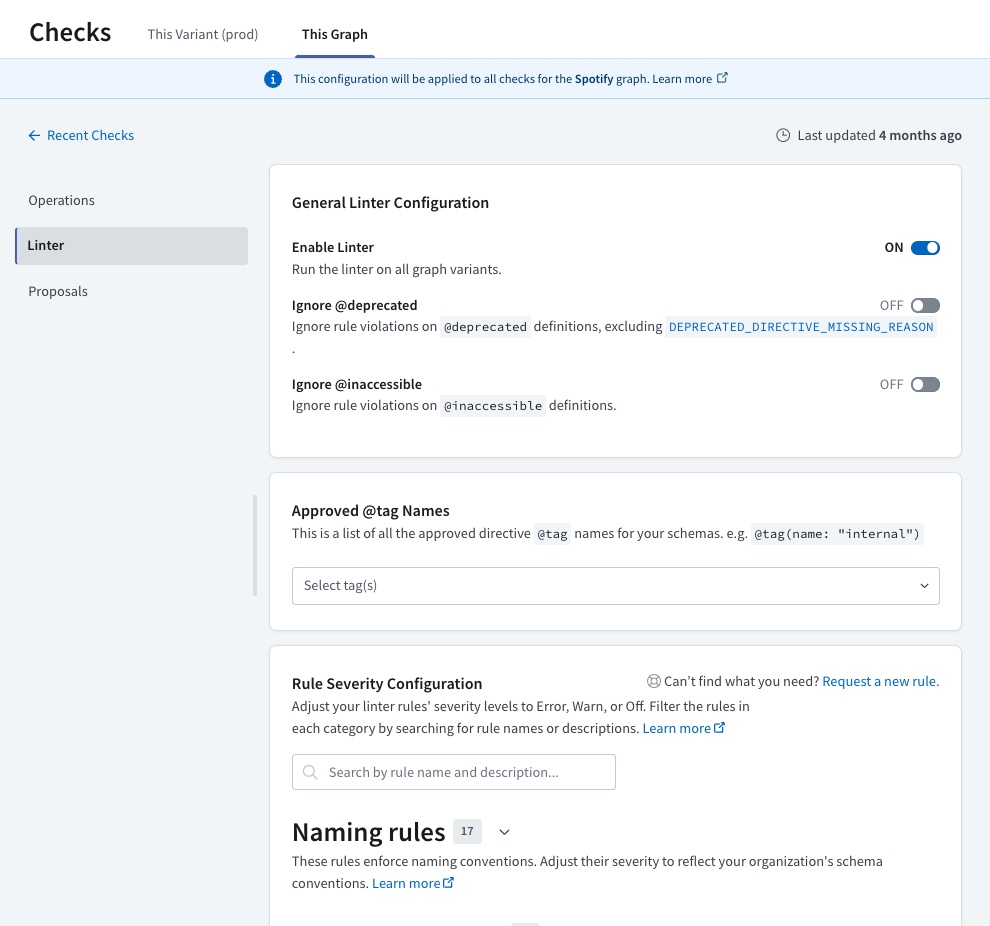Screen dimensions: 990x926
Task: Click the face icon before Can't find what you need
Action: click(654, 681)
